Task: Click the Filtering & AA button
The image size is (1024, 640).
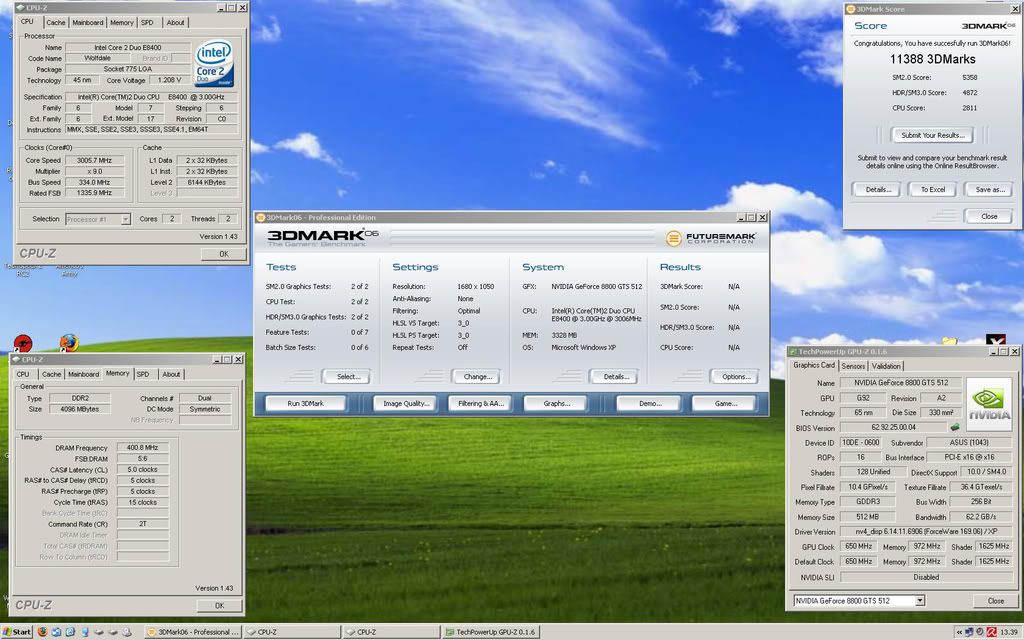Action: coord(480,404)
